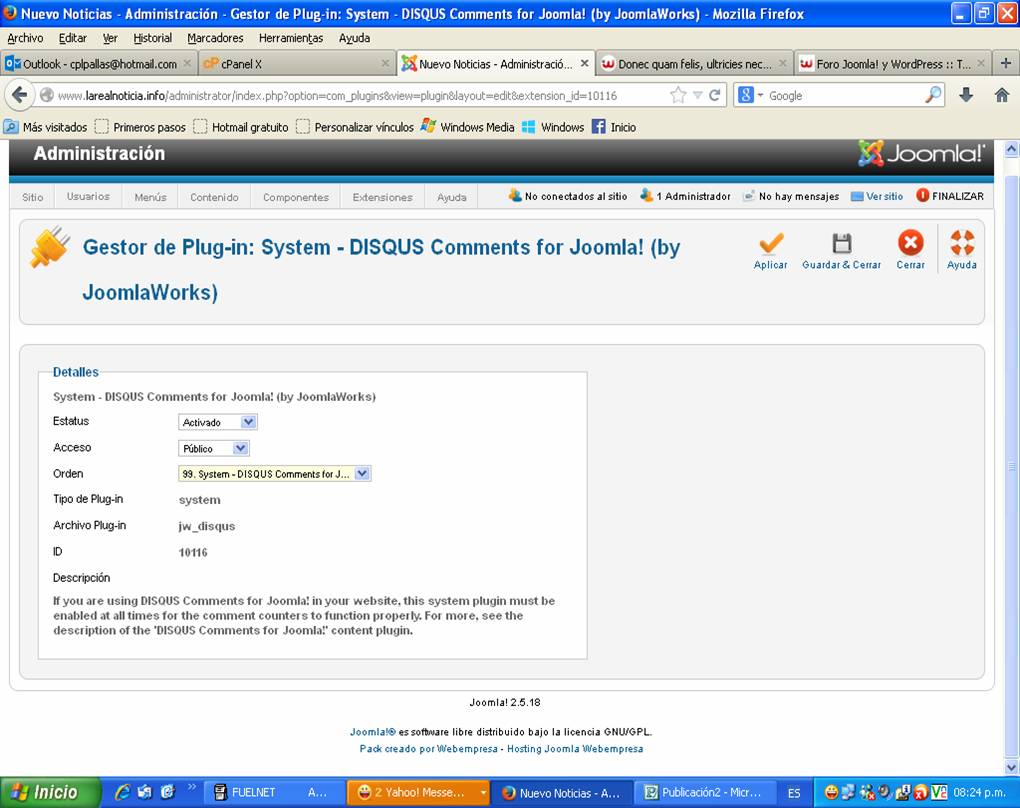Switch to Donec quam felis tab
Image resolution: width=1020 pixels, height=808 pixels.
coord(694,63)
